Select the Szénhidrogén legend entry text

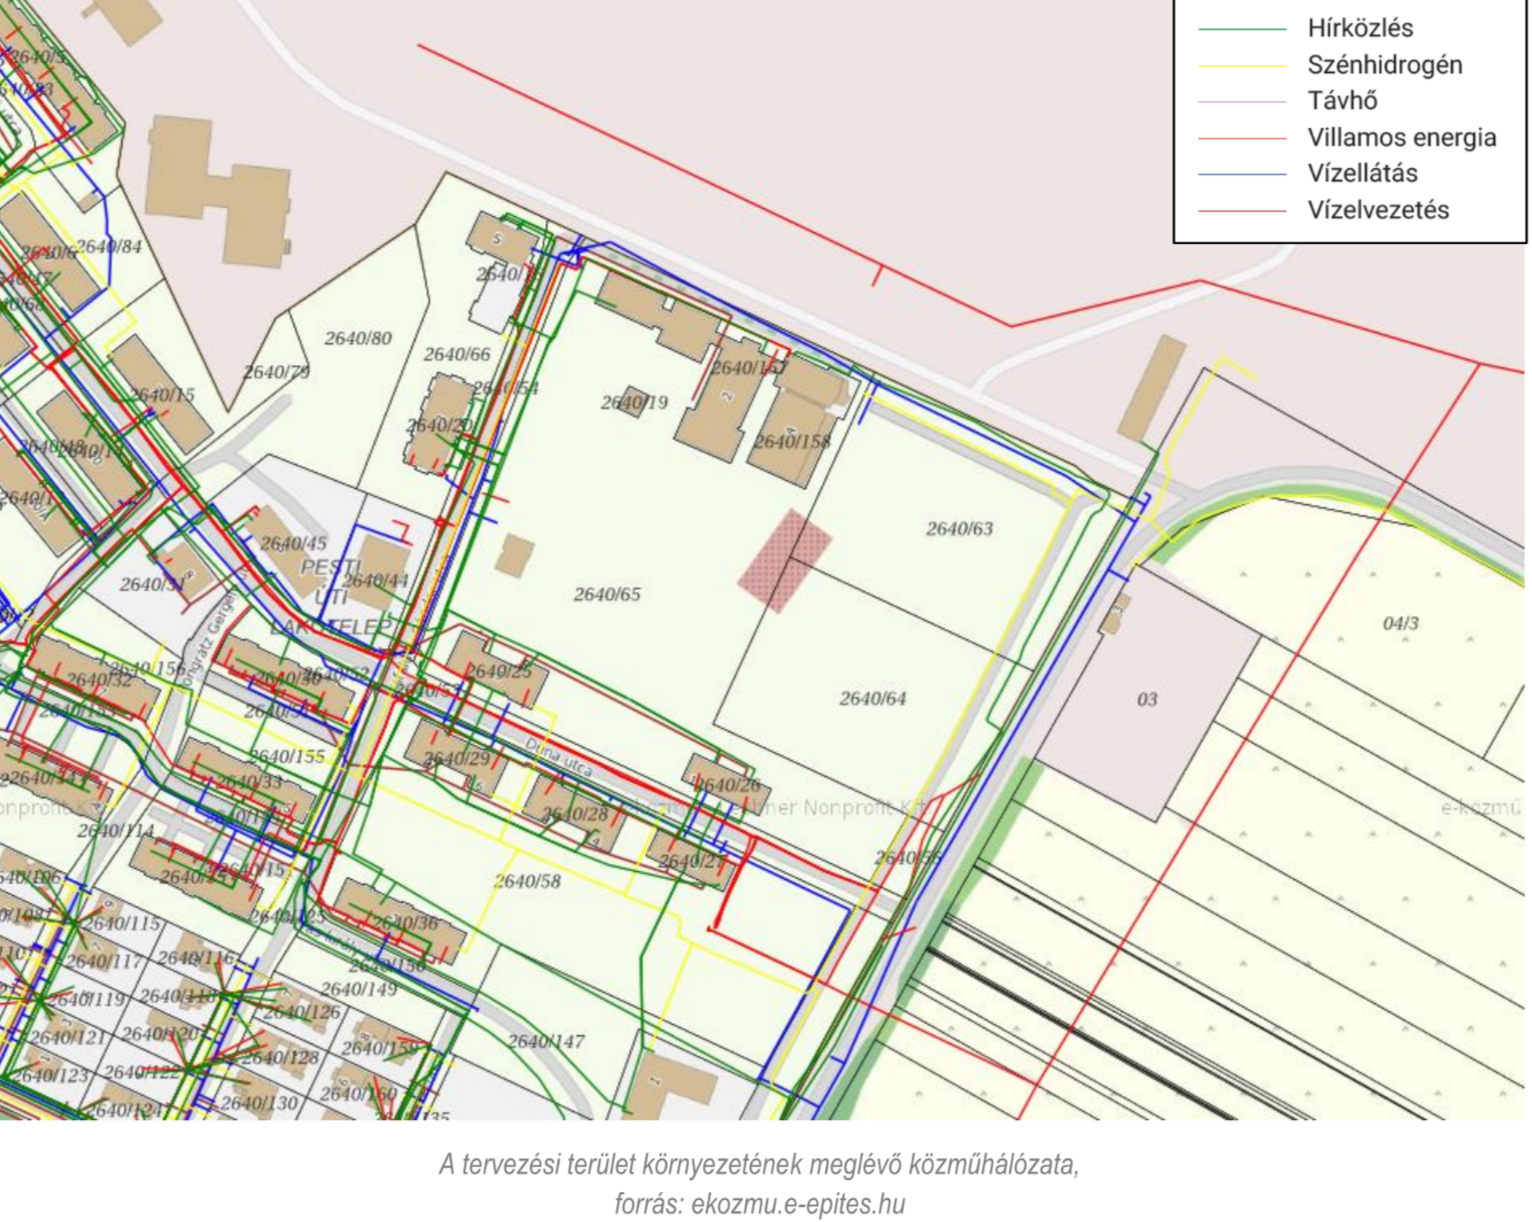[x=1384, y=65]
